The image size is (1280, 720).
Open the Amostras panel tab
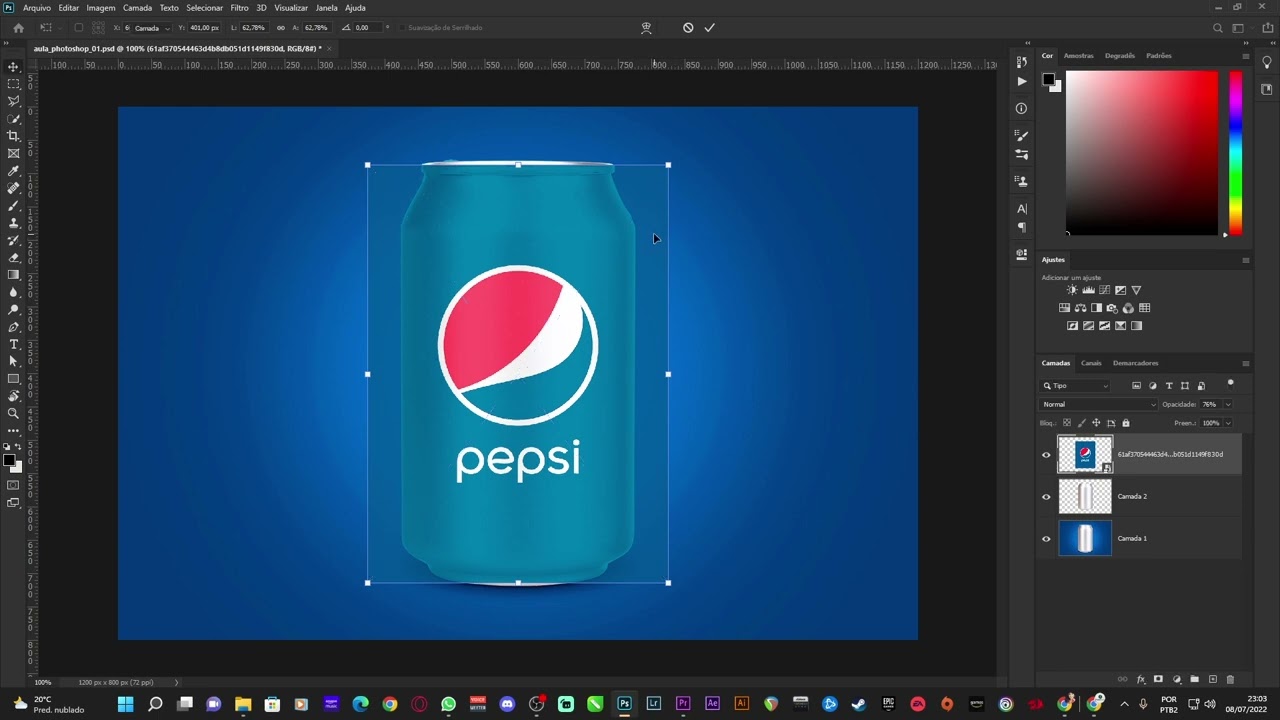coord(1078,56)
